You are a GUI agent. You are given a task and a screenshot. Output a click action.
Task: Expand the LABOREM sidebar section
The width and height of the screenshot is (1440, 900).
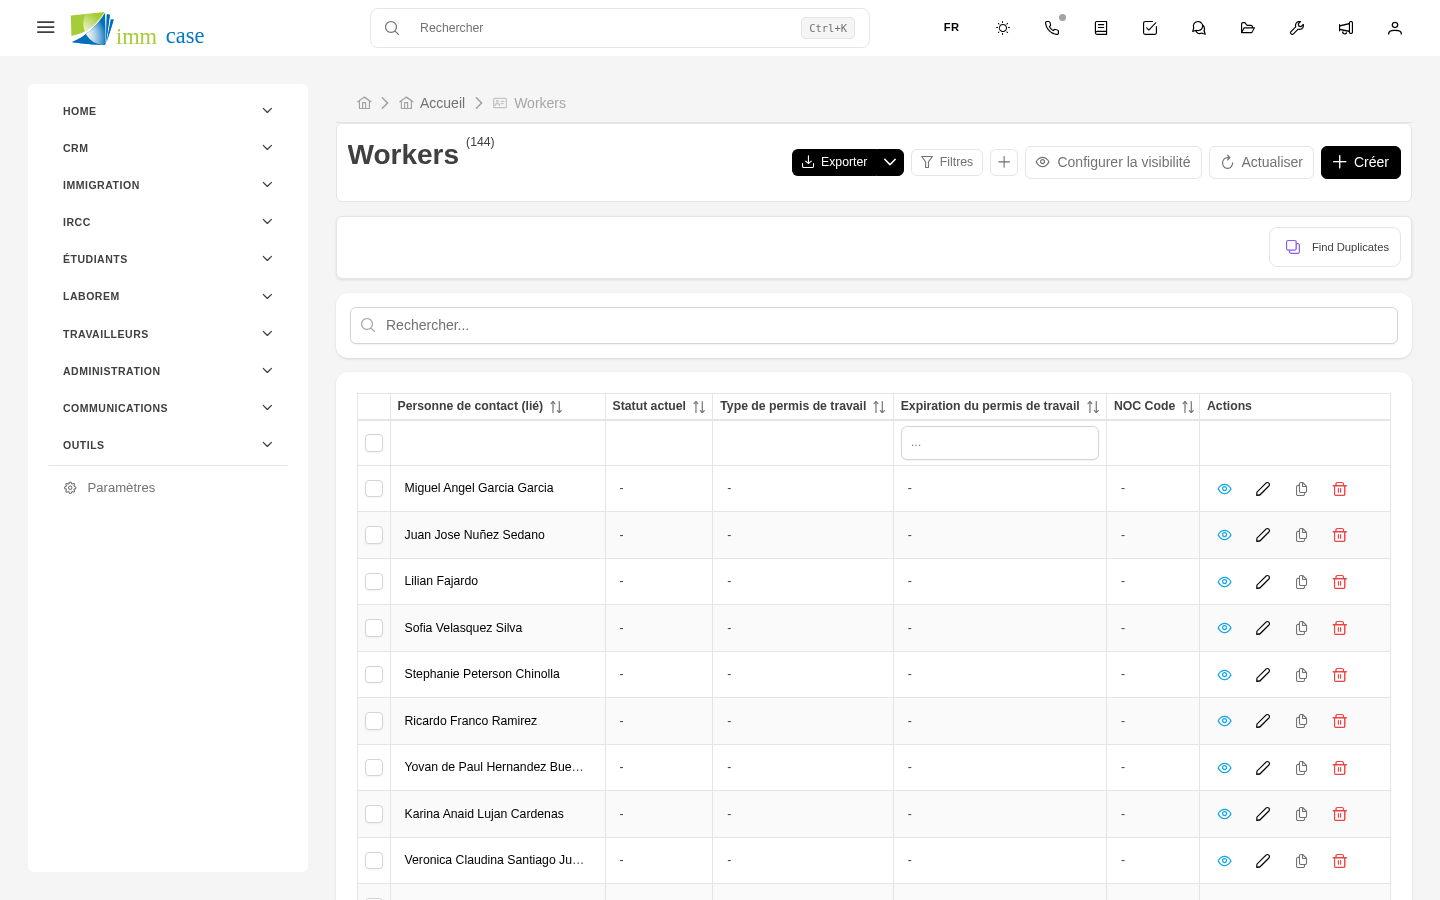[167, 296]
